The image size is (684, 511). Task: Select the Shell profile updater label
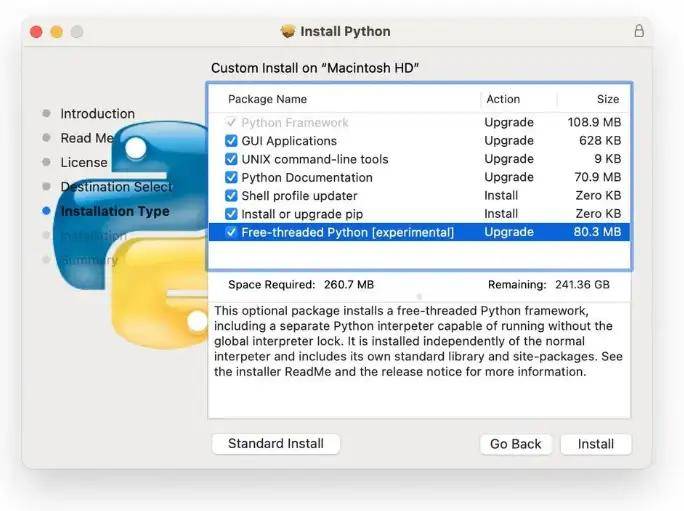tap(299, 196)
